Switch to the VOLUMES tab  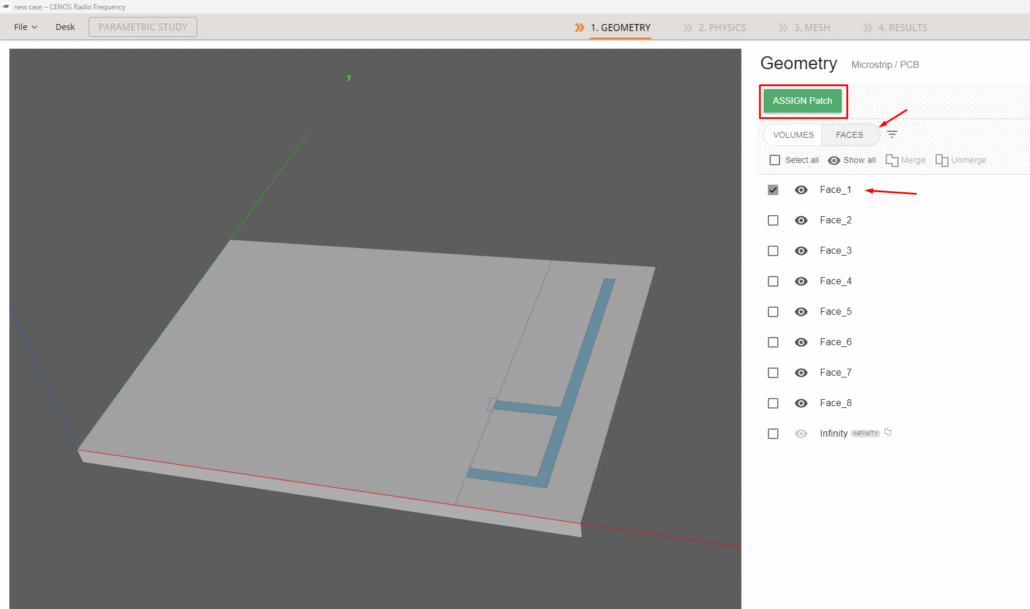tap(793, 135)
